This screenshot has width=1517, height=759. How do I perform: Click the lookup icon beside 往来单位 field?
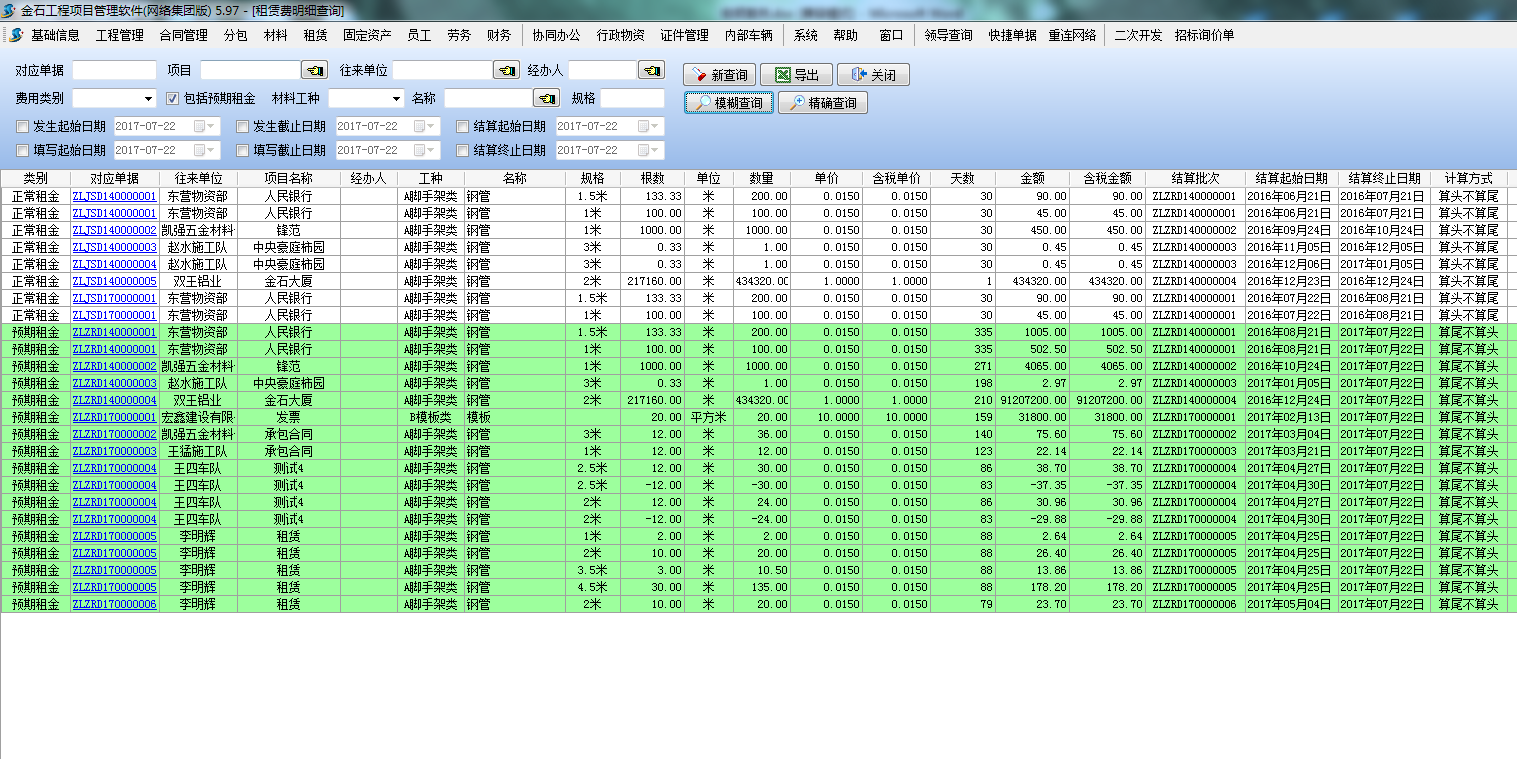click(507, 70)
